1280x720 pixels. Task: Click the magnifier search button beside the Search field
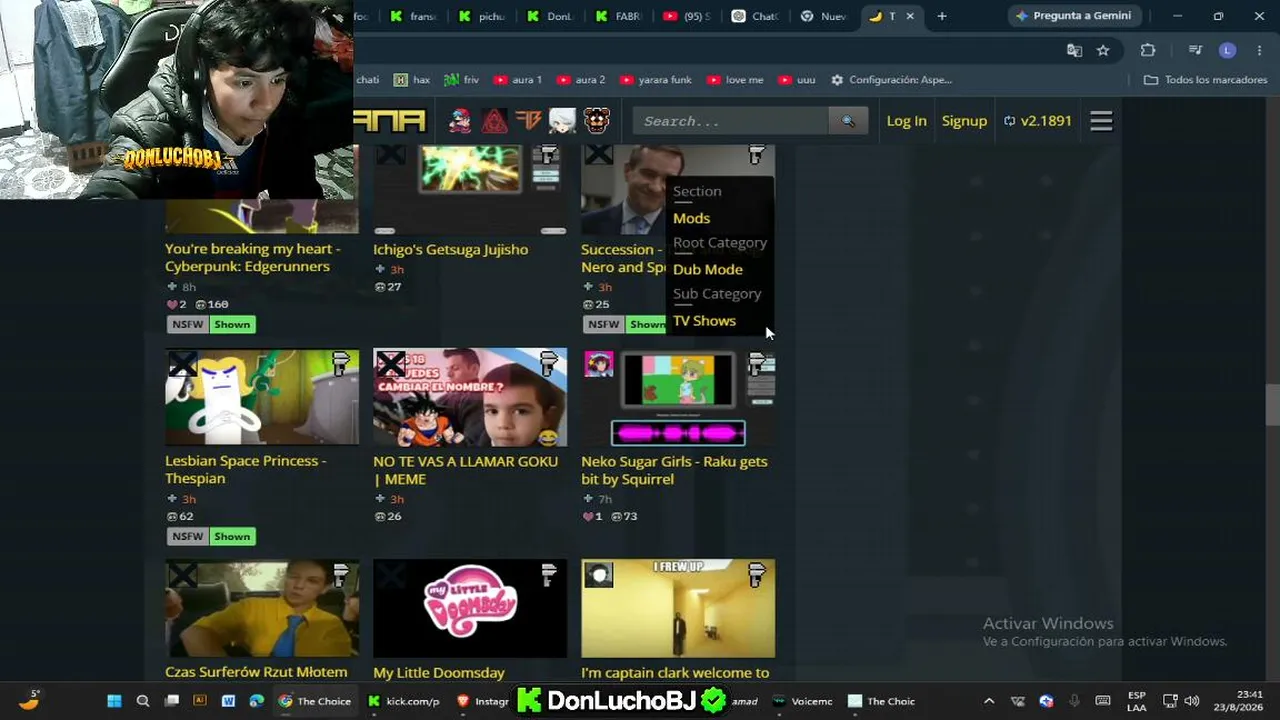(848, 121)
